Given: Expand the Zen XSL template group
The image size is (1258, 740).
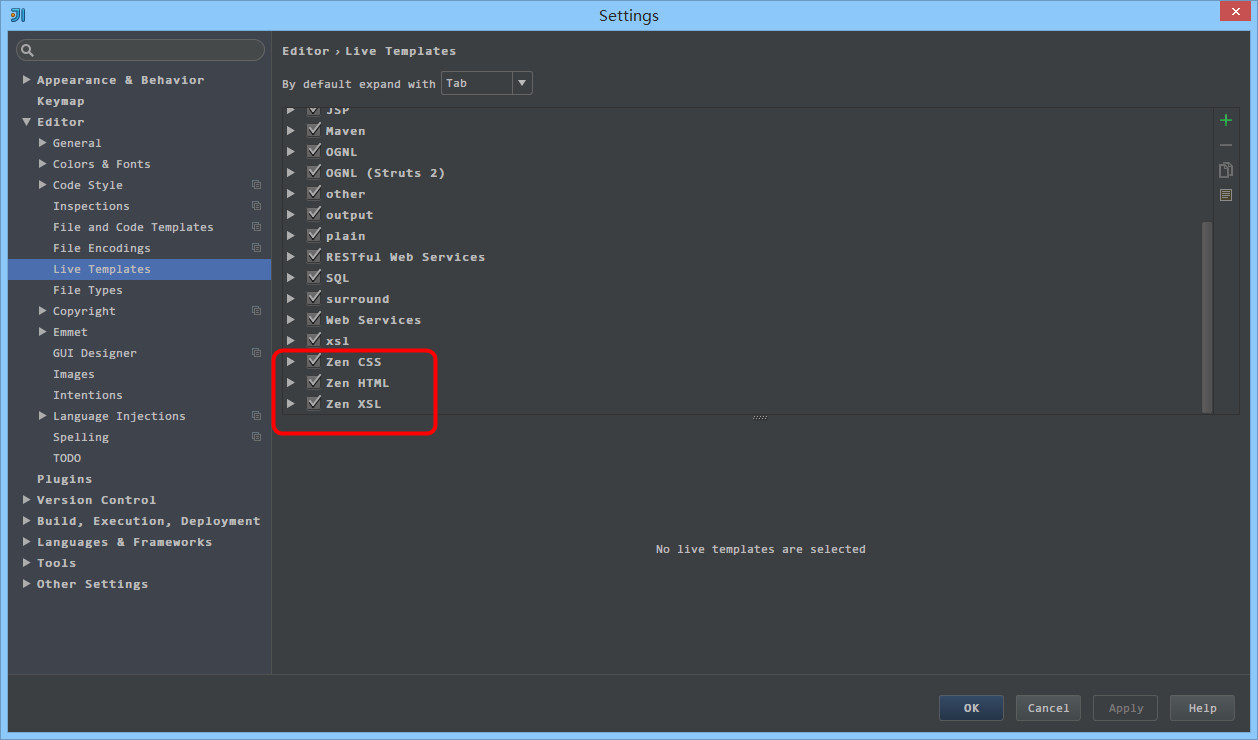Looking at the screenshot, I should 291,404.
